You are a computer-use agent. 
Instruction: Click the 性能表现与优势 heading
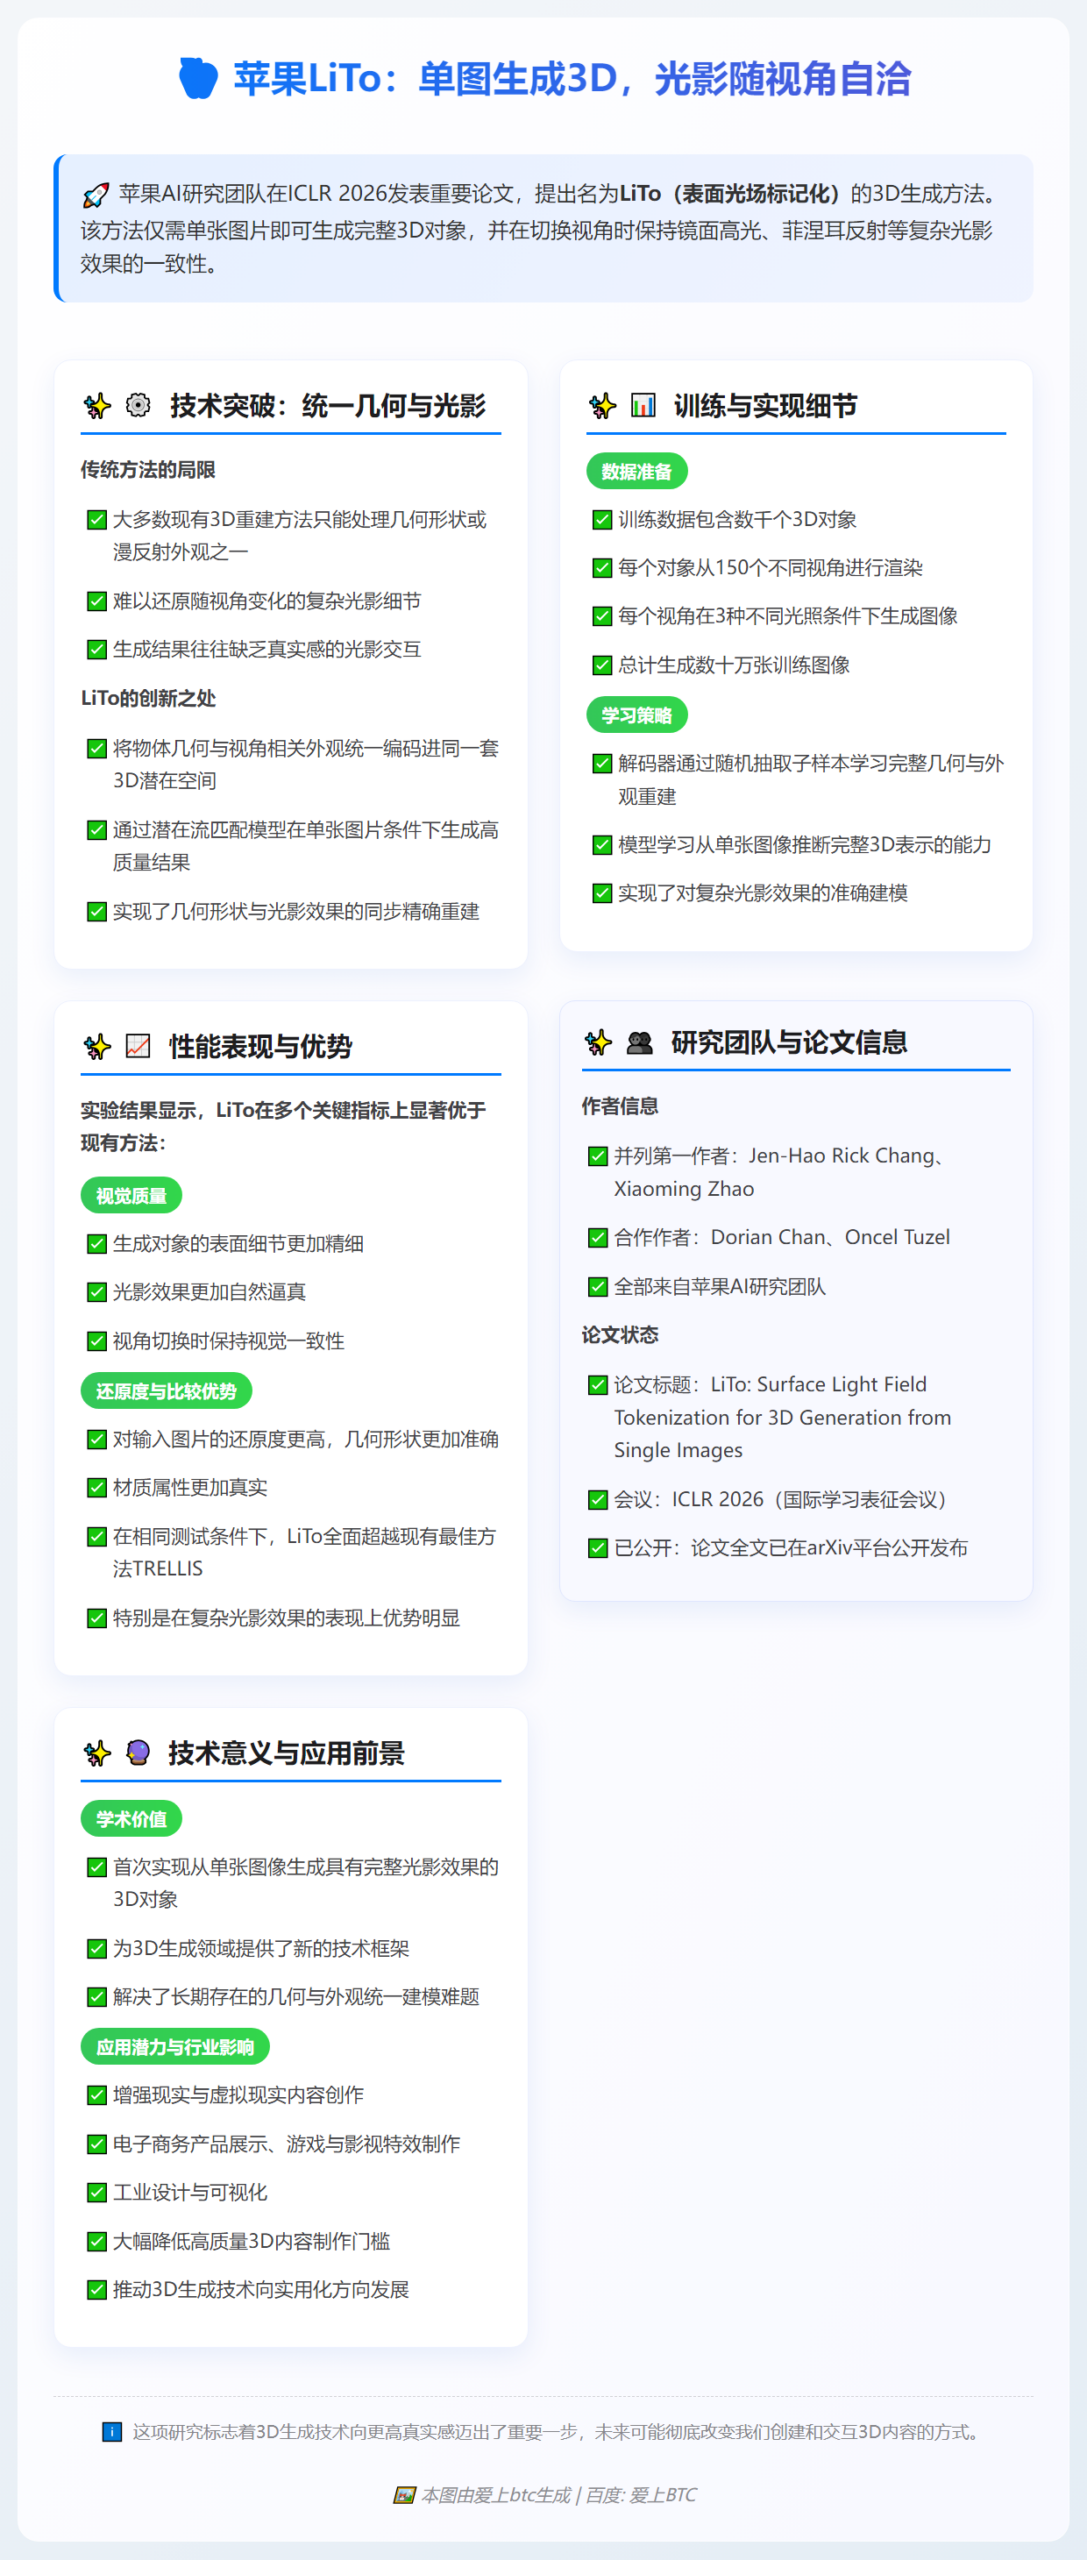pyautogui.click(x=261, y=1046)
